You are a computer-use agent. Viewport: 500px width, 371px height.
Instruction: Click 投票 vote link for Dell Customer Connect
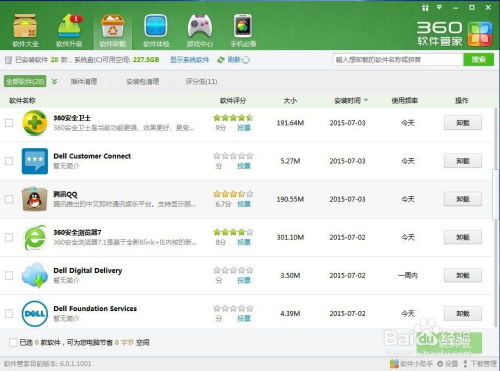click(x=244, y=166)
